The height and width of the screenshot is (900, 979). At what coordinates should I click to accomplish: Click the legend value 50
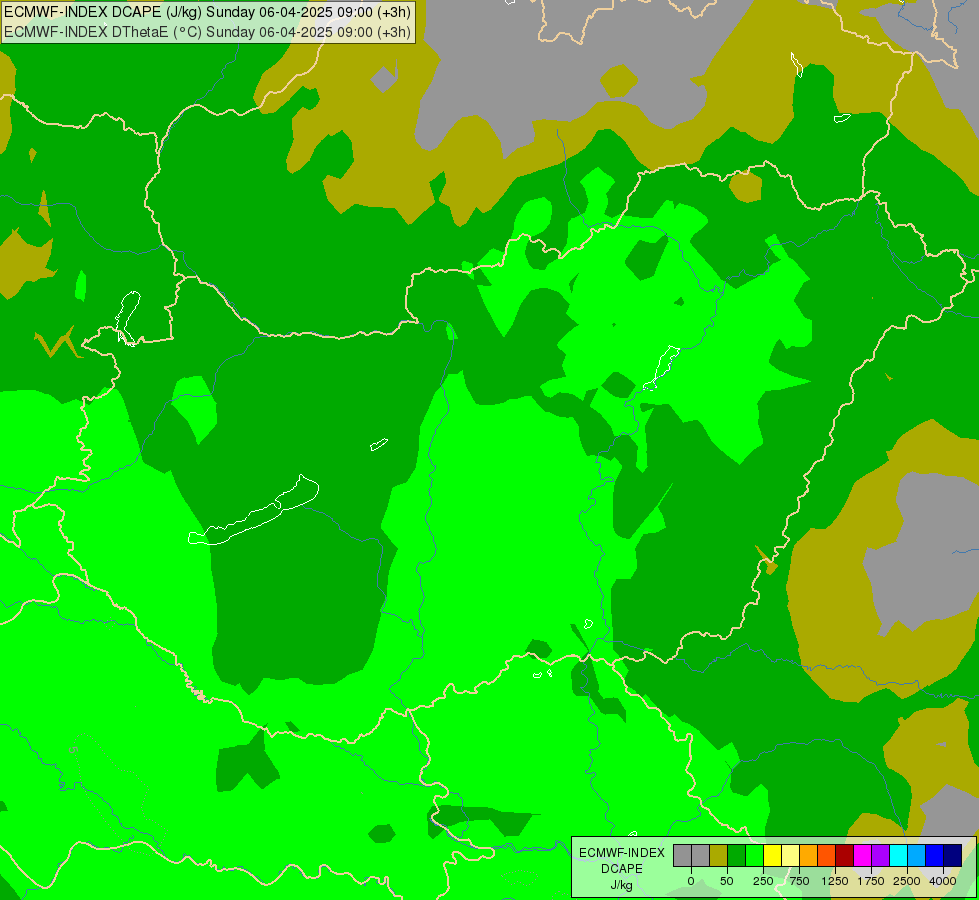click(x=727, y=881)
